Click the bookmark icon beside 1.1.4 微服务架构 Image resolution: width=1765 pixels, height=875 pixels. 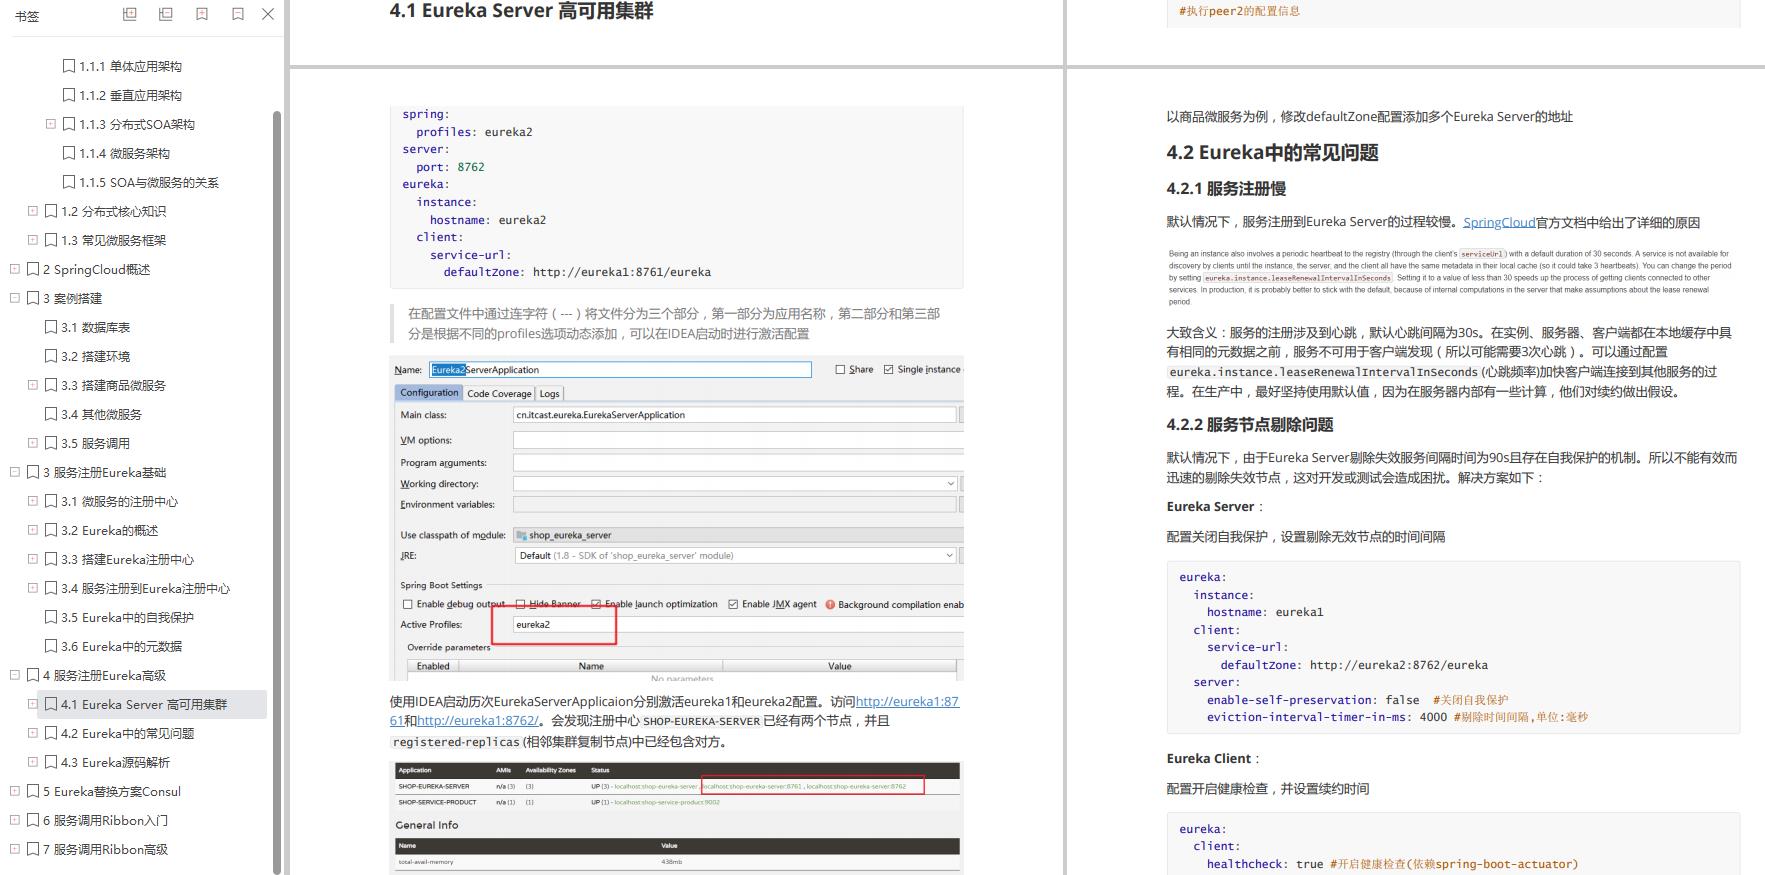click(69, 153)
